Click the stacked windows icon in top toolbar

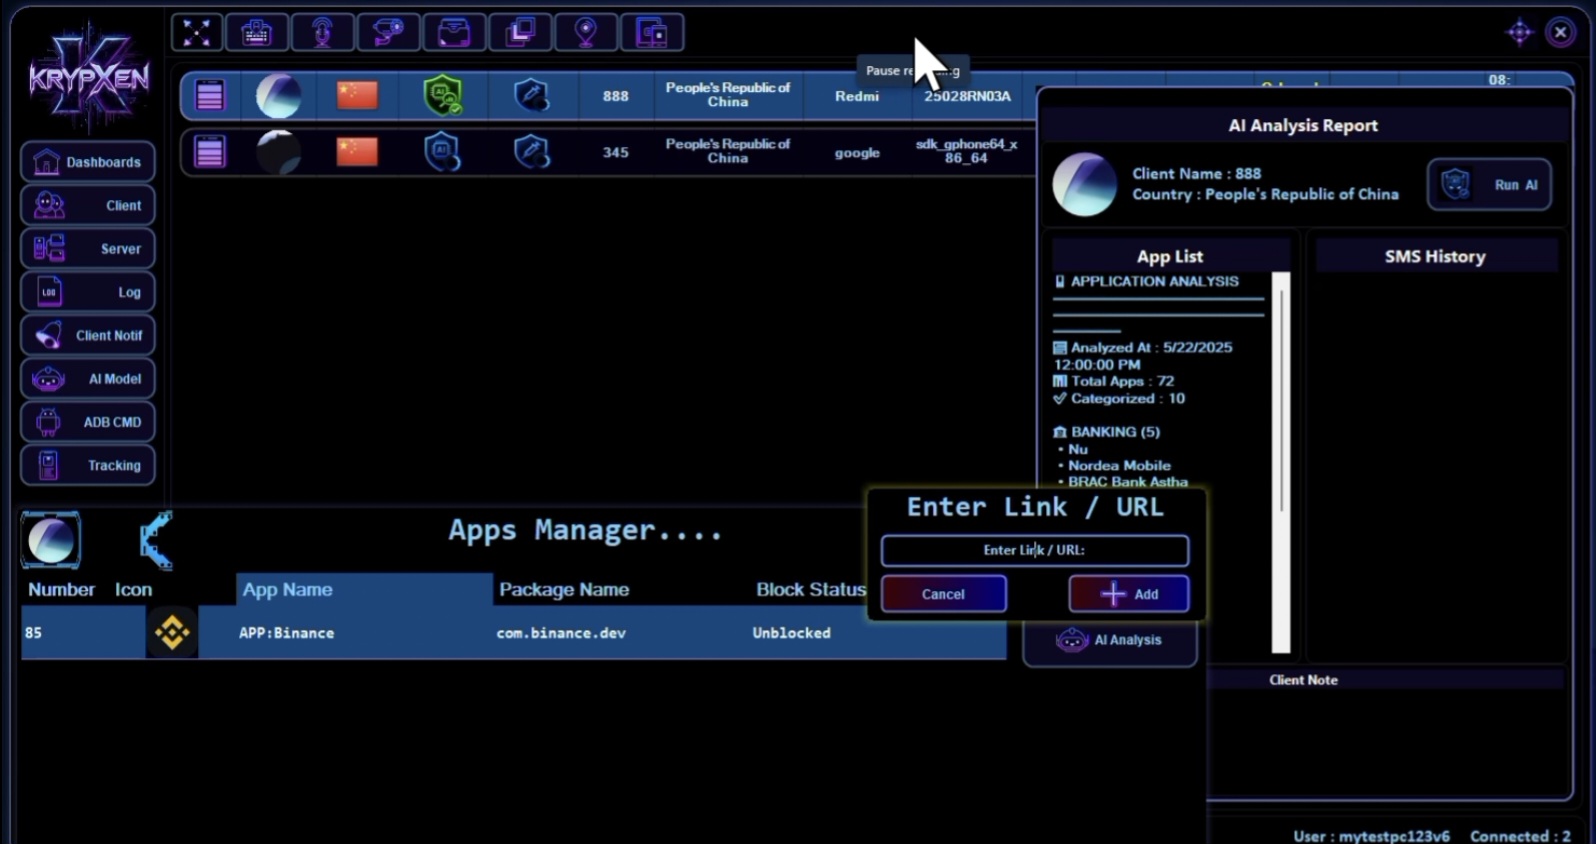point(520,33)
